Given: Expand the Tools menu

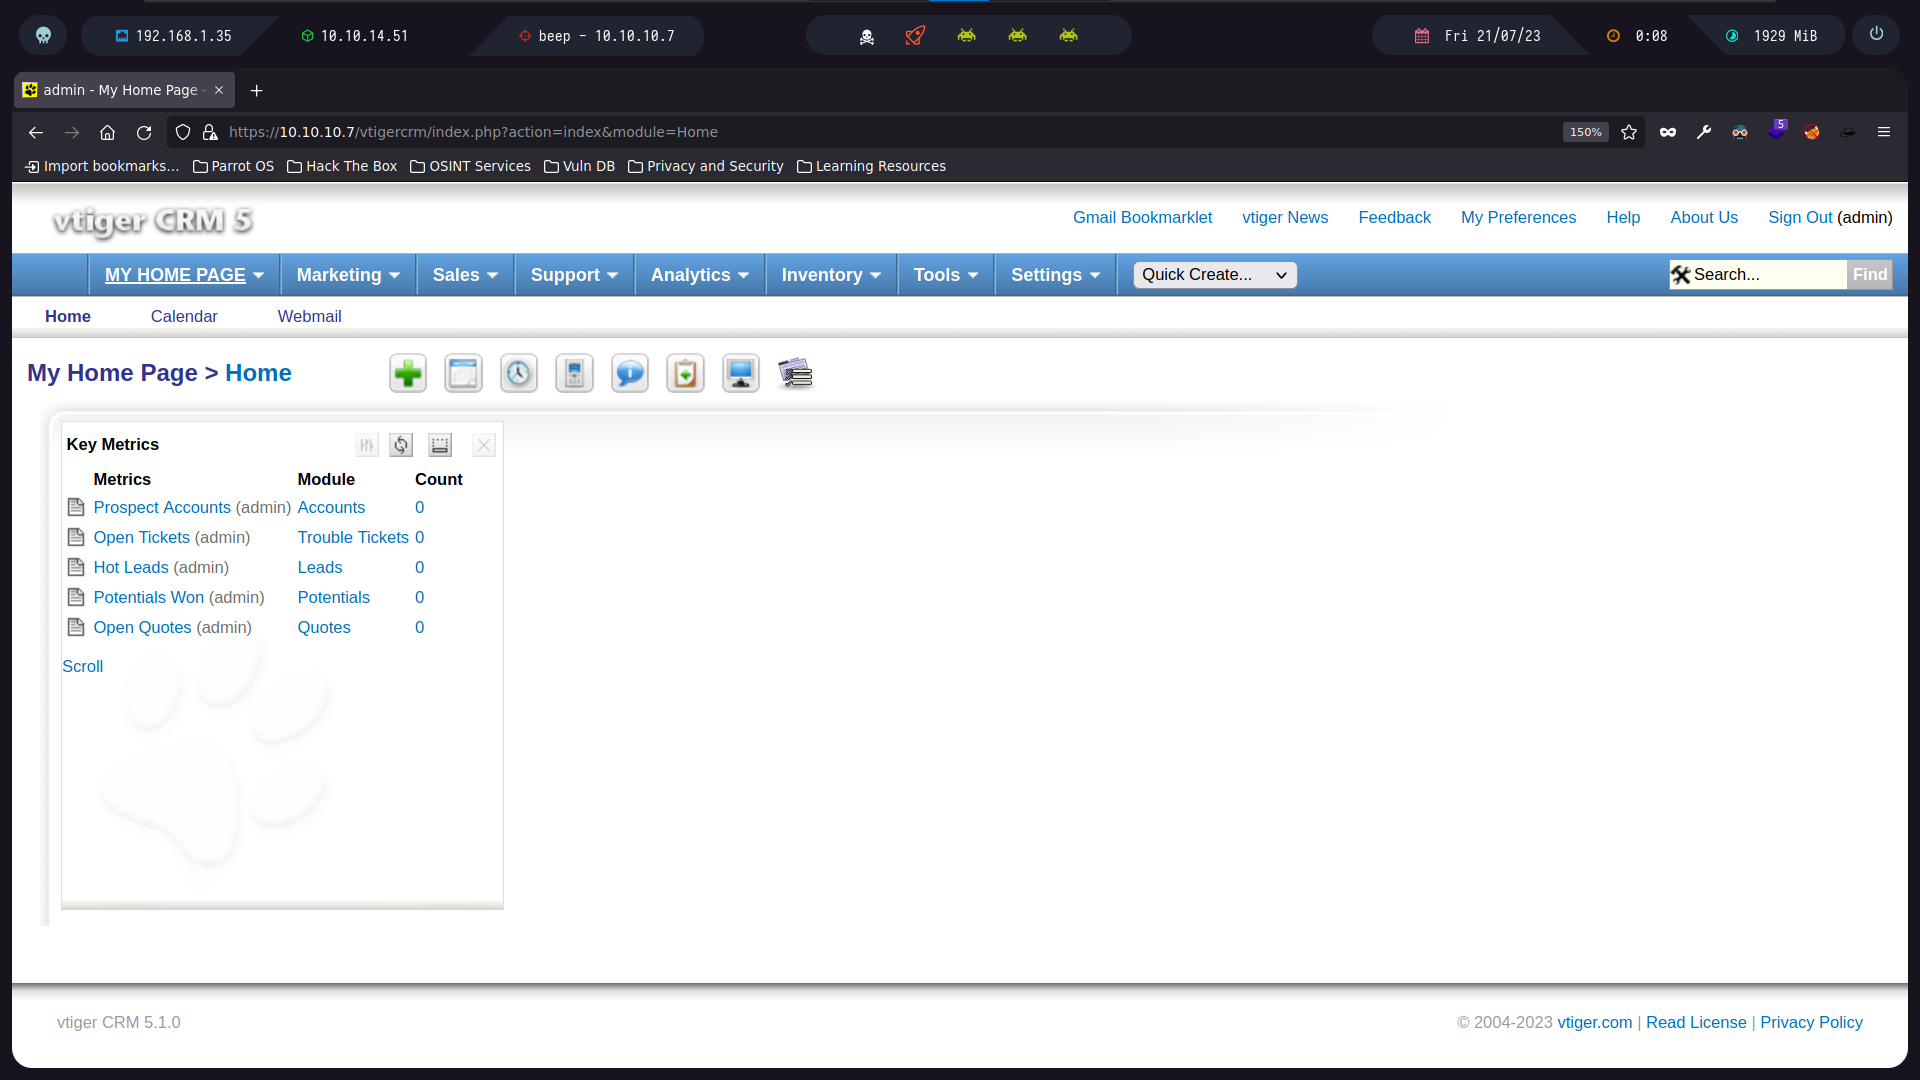Looking at the screenshot, I should [945, 275].
